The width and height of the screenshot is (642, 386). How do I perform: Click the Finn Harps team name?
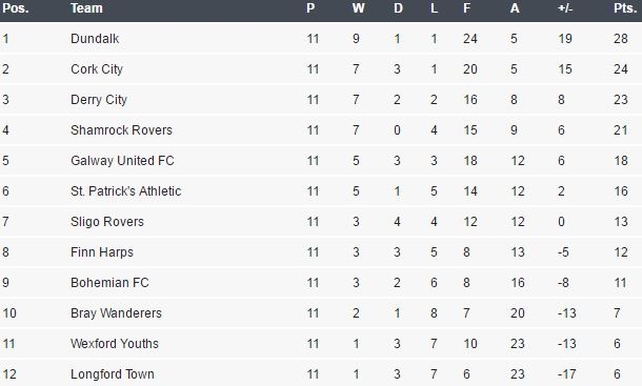coord(102,252)
